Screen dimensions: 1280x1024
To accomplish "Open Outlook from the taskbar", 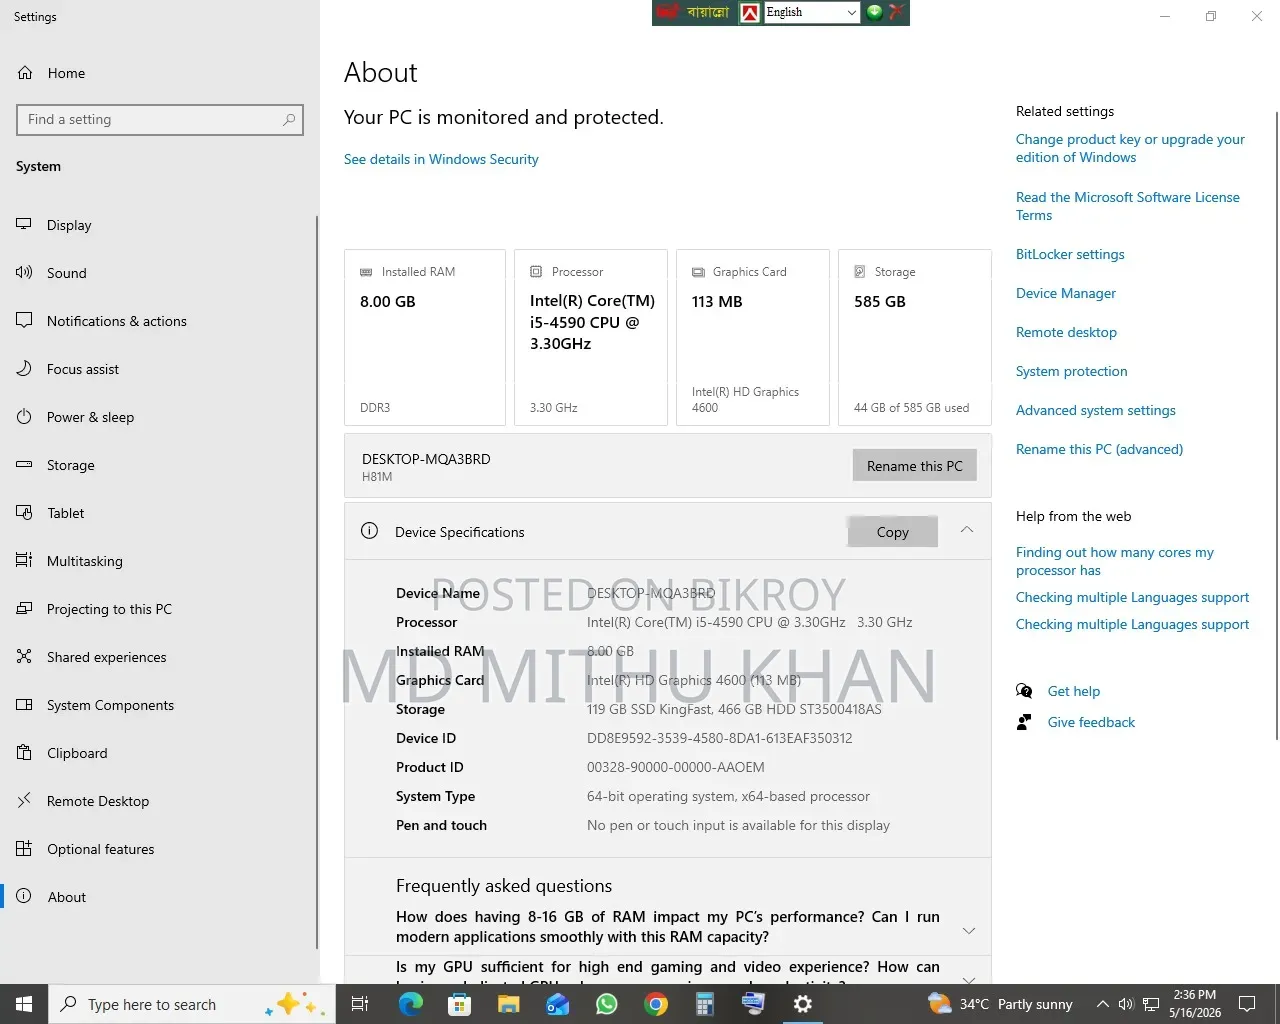I will pyautogui.click(x=557, y=1004).
